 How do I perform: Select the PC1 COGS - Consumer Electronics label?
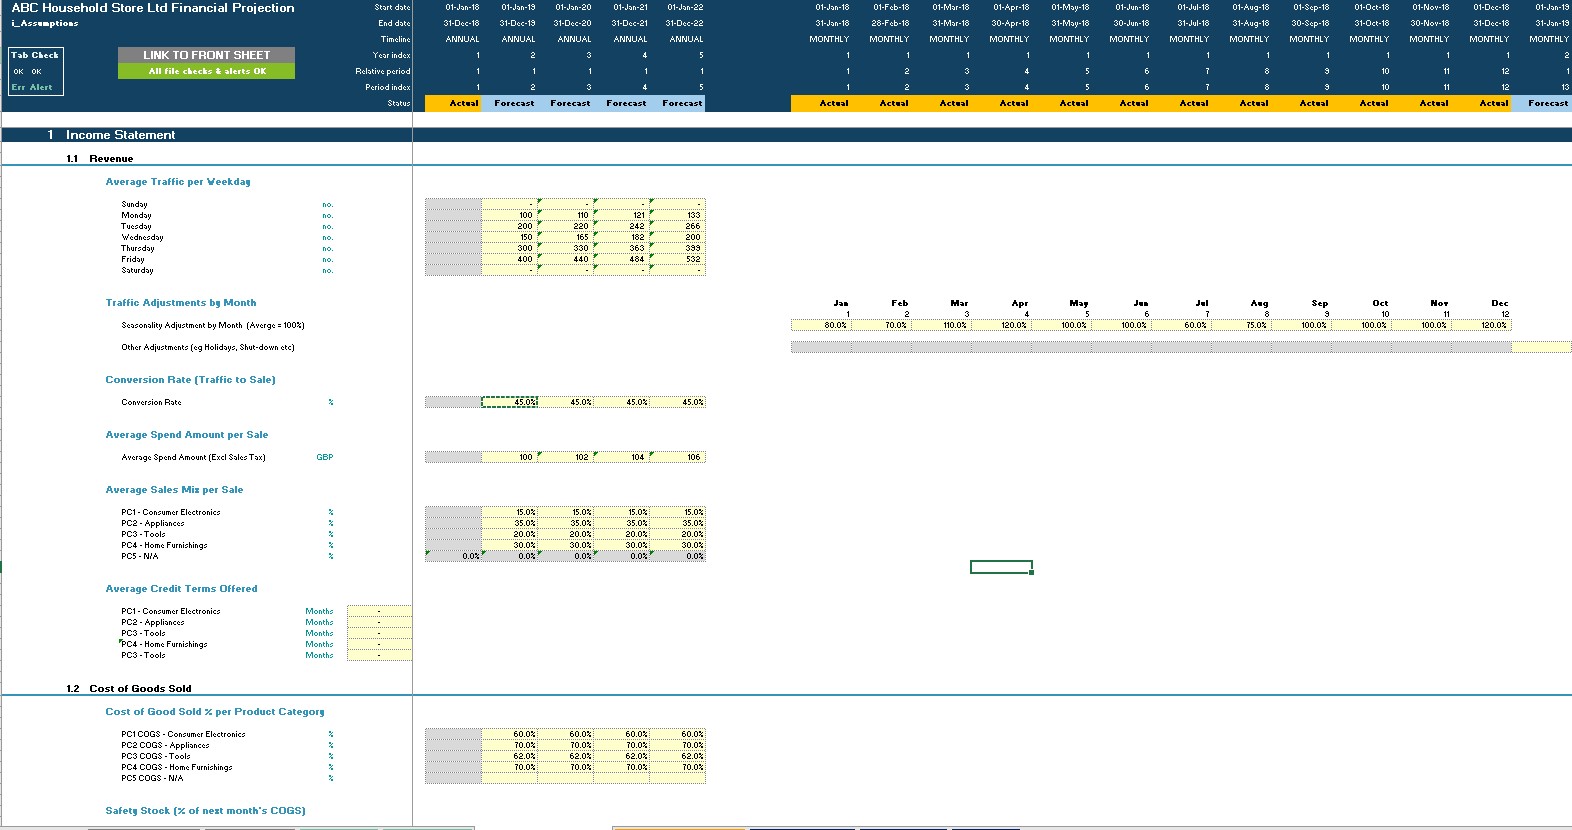183,734
